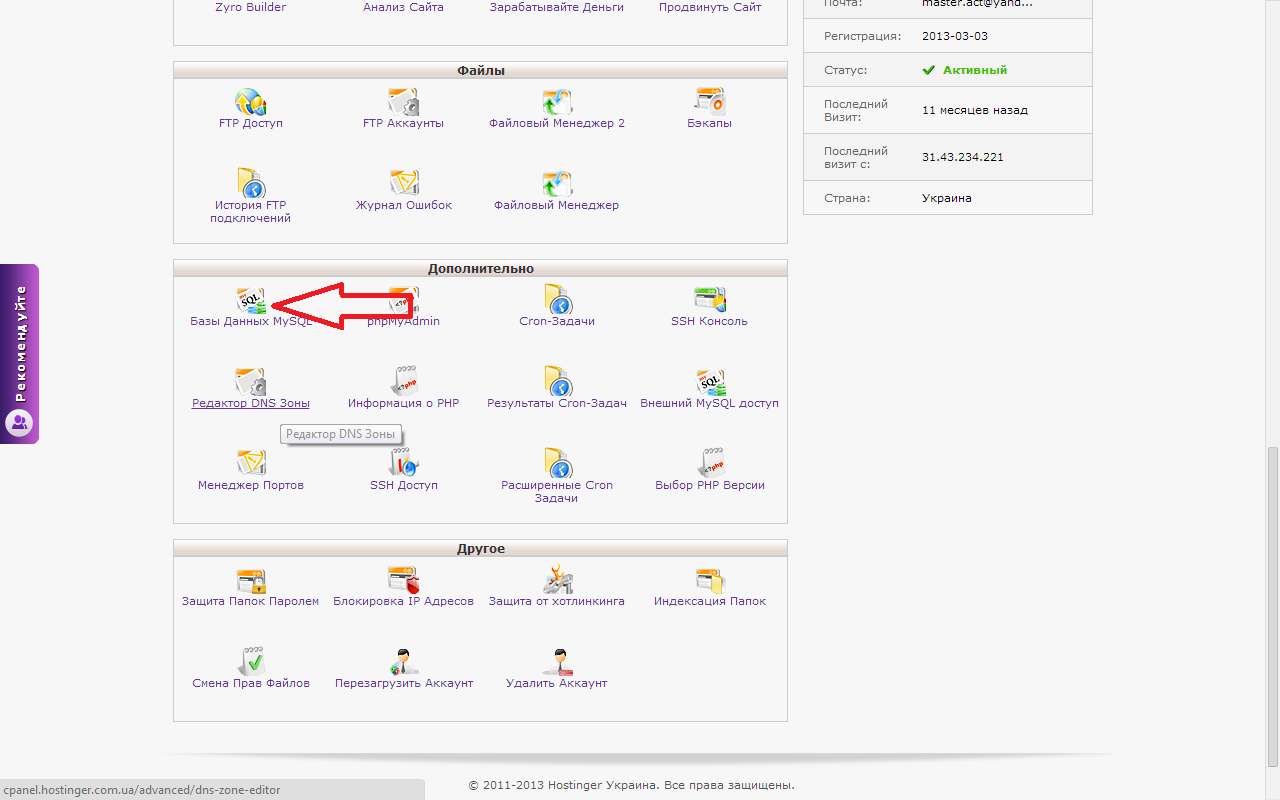Select the 2013-03-03 registration date
This screenshot has width=1280, height=800.
(955, 36)
